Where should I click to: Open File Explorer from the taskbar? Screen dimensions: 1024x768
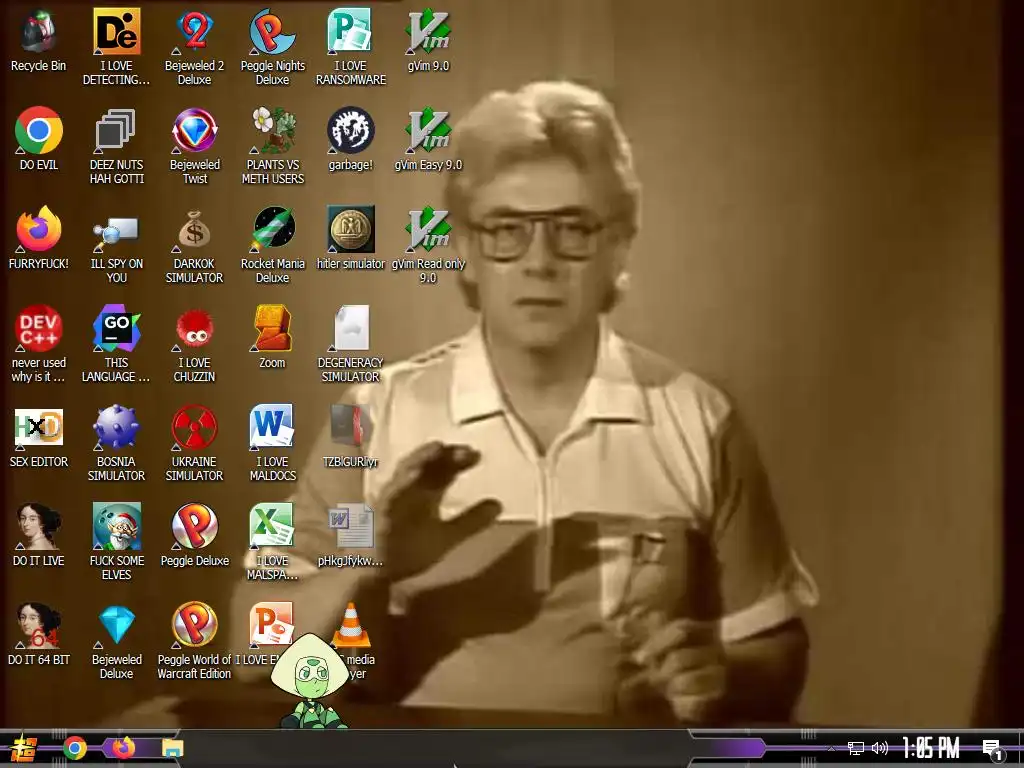coord(172,748)
